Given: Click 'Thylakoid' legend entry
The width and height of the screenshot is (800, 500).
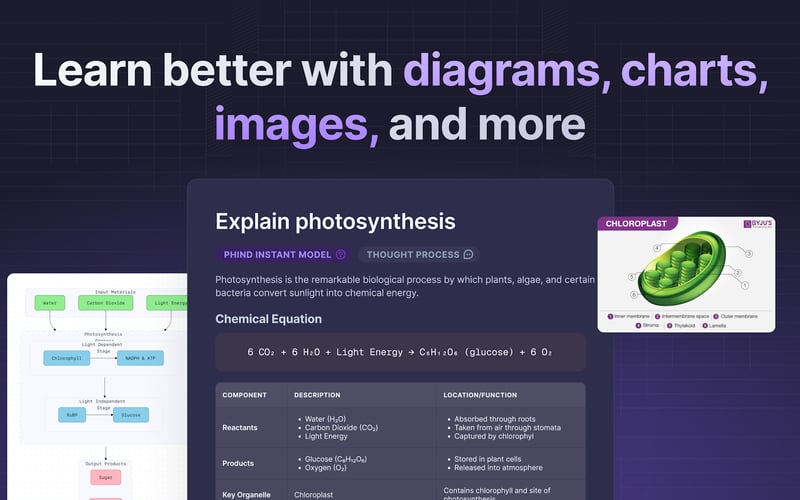Looking at the screenshot, I should click(681, 326).
